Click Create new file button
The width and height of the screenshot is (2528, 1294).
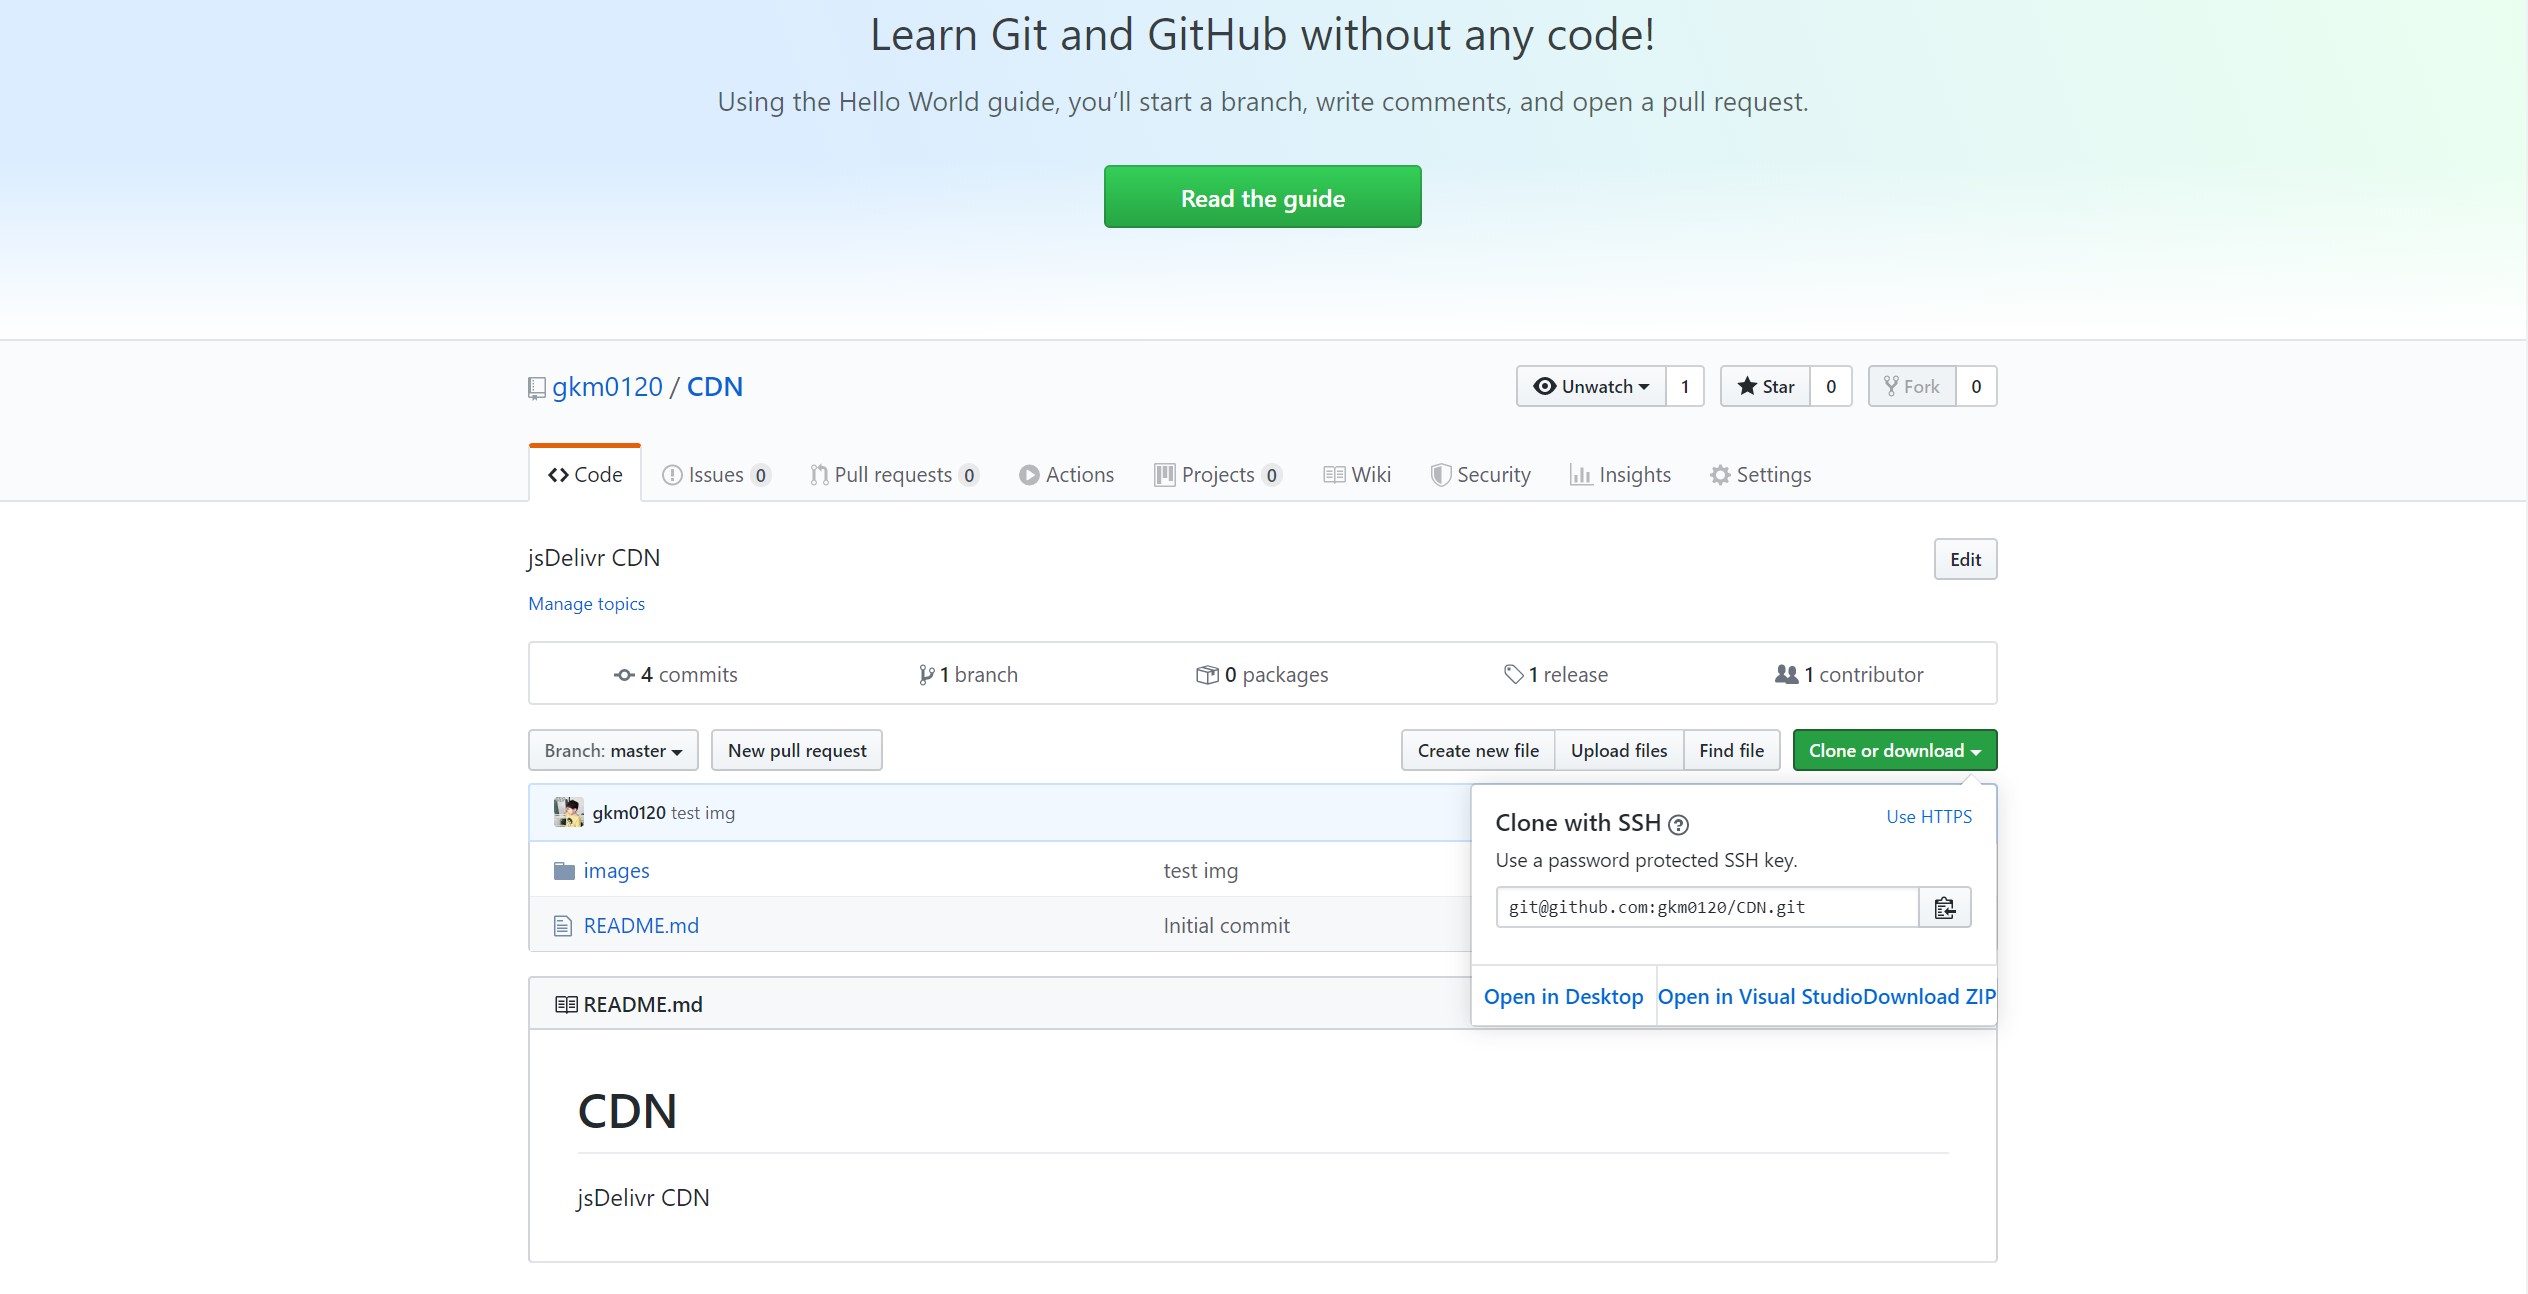point(1478,750)
